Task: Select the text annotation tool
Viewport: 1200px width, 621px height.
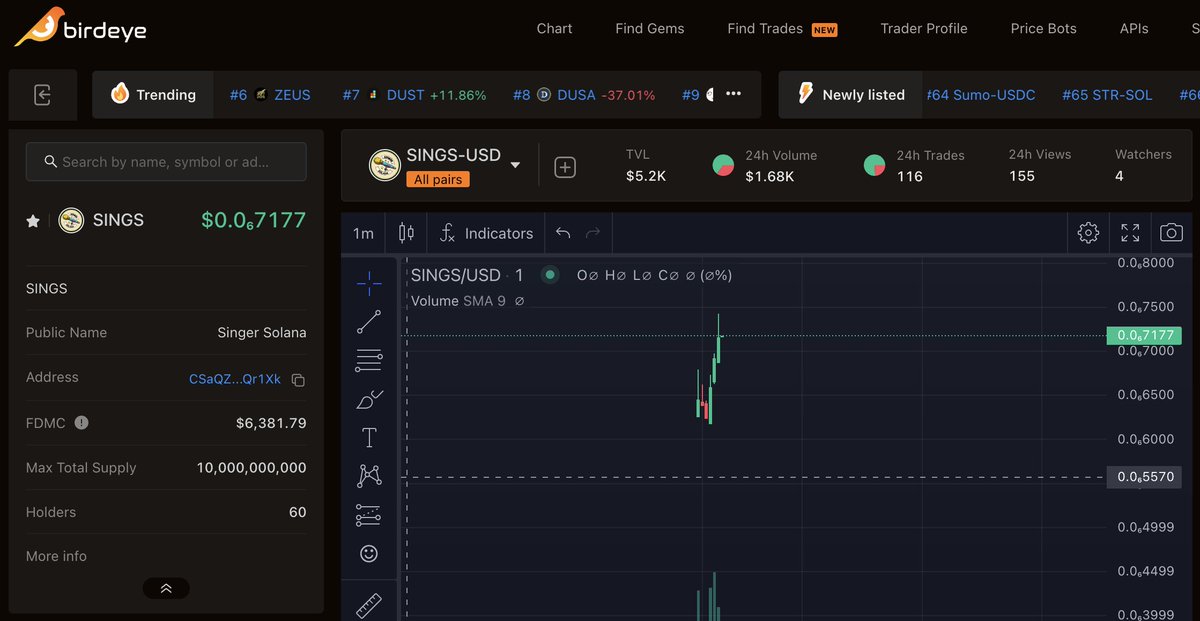Action: (x=369, y=437)
